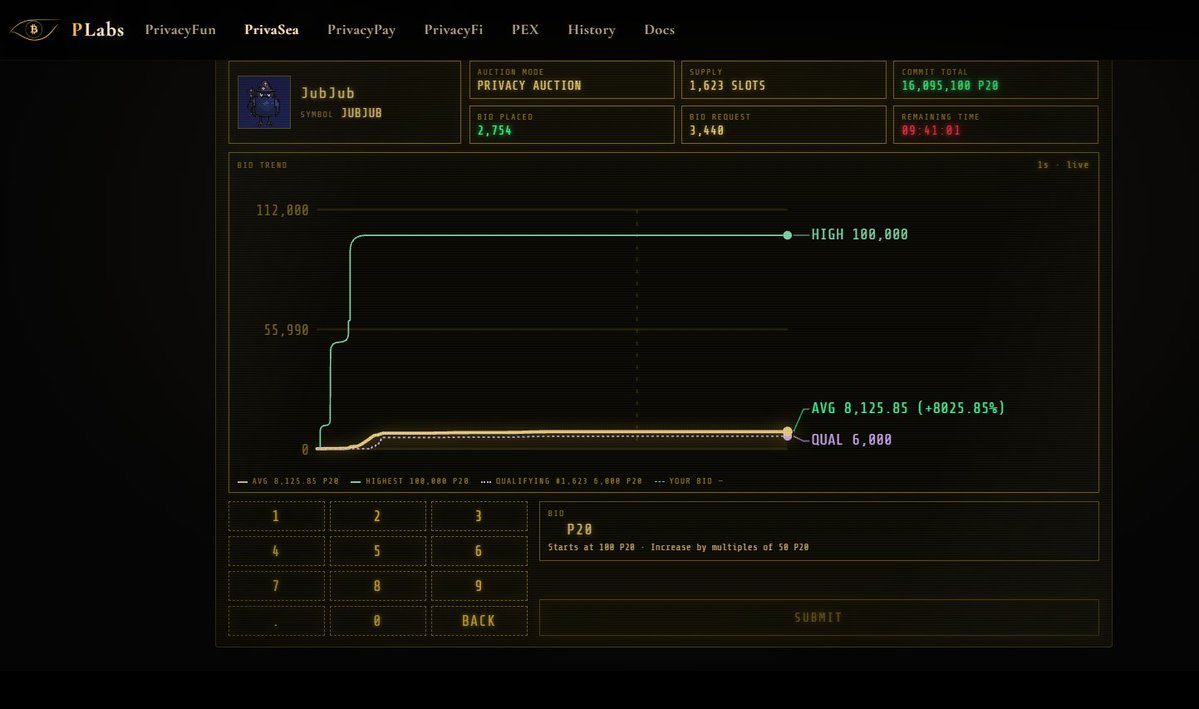Click the SUBMIT bid button
Screen dimensions: 1199x709
(x=819, y=617)
